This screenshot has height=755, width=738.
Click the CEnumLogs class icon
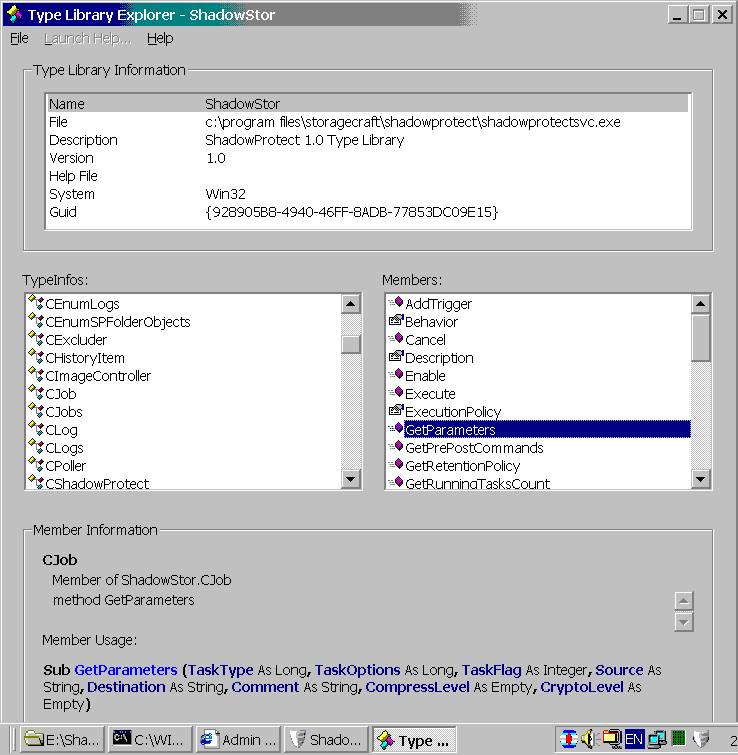point(37,304)
